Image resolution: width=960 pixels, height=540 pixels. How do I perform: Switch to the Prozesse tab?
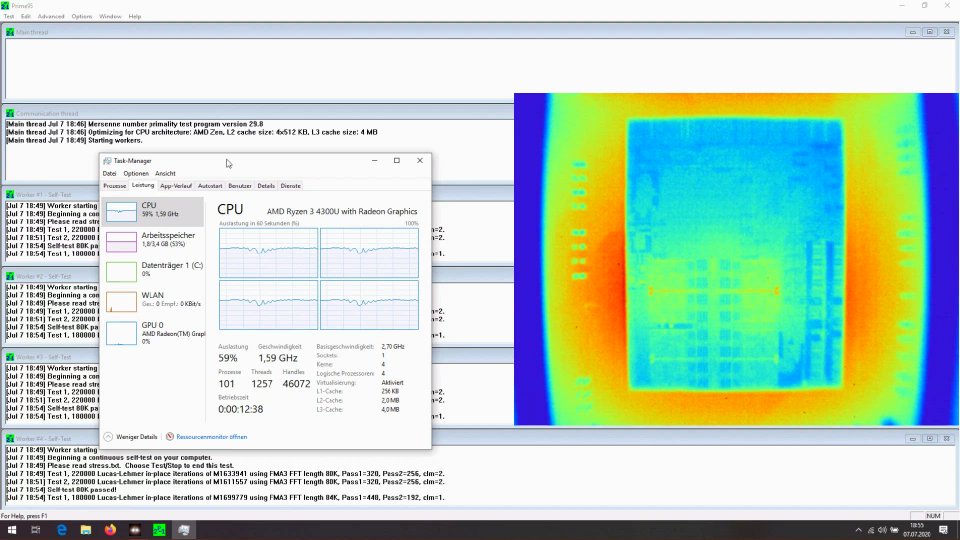pos(114,186)
